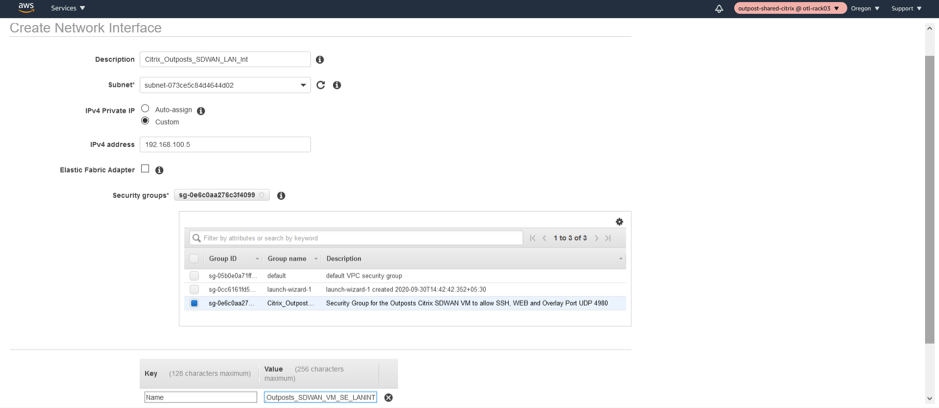Click the IPv4 address field
This screenshot has width=939, height=408.
[225, 144]
